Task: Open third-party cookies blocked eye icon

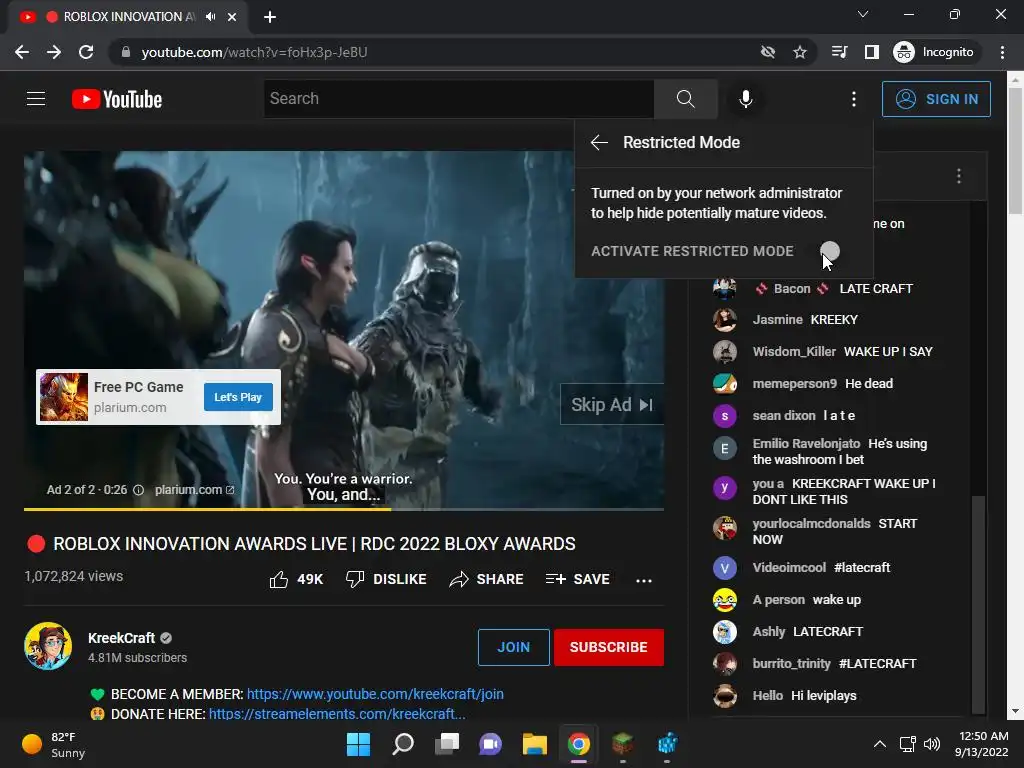Action: pyautogui.click(x=768, y=52)
